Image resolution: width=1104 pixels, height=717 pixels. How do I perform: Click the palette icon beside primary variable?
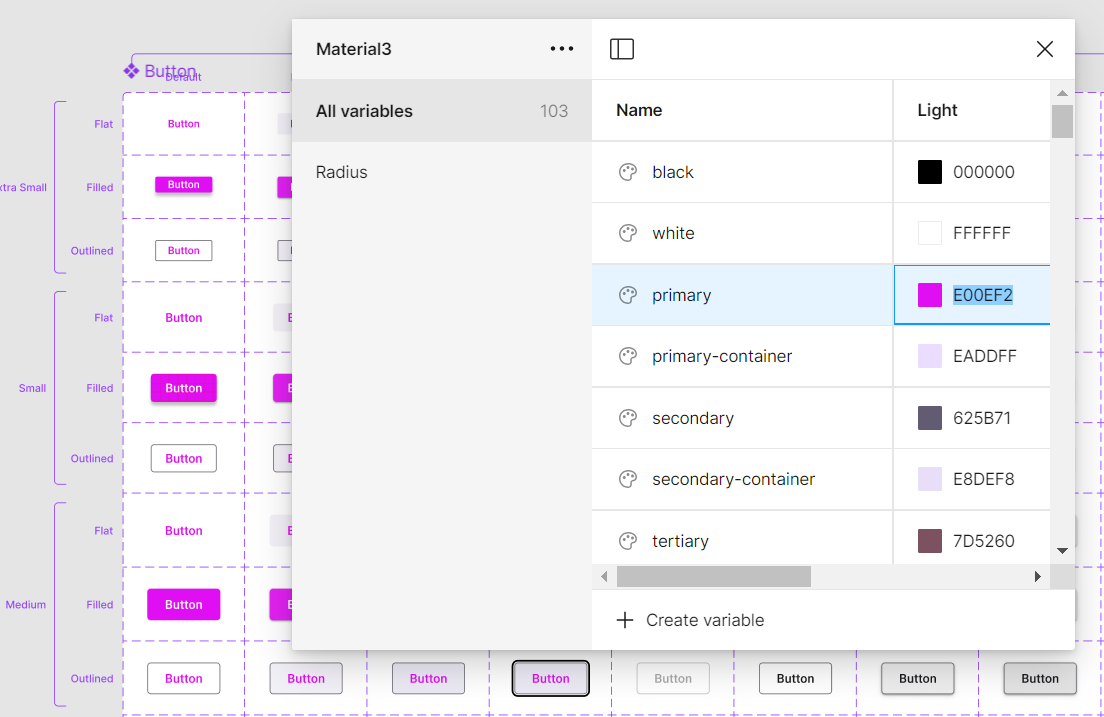click(x=628, y=294)
